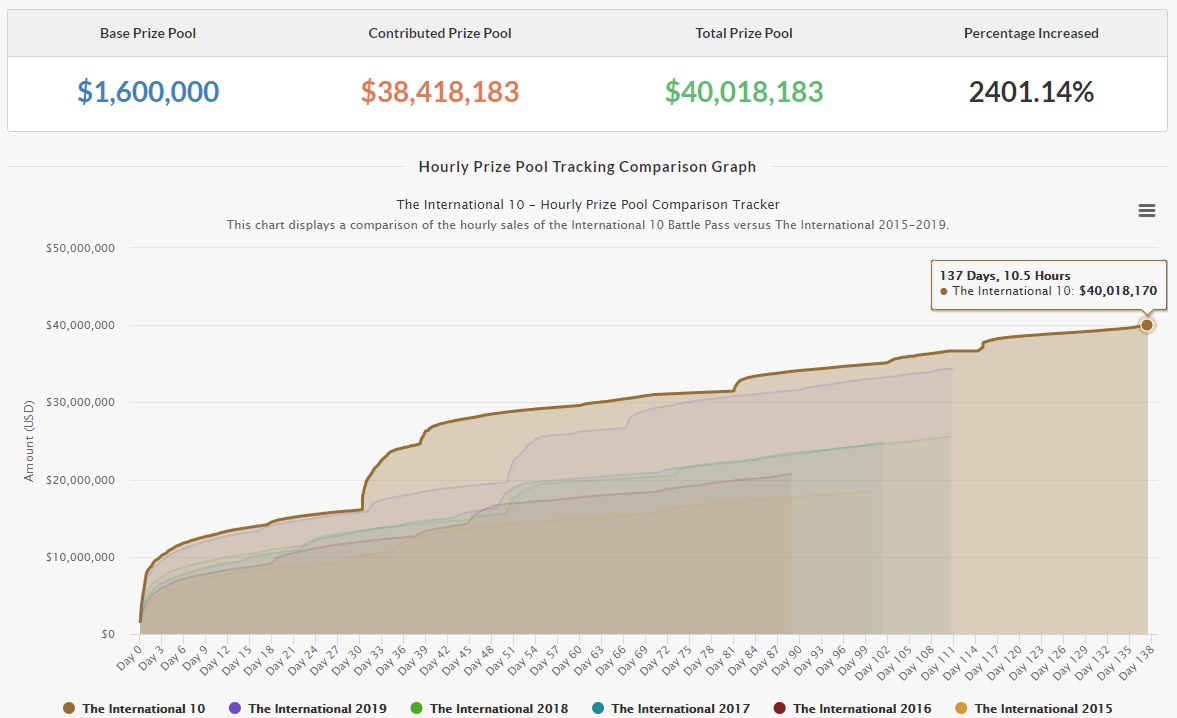Click the $50,000,000 y-axis label
The width and height of the screenshot is (1177, 718).
click(x=80, y=248)
